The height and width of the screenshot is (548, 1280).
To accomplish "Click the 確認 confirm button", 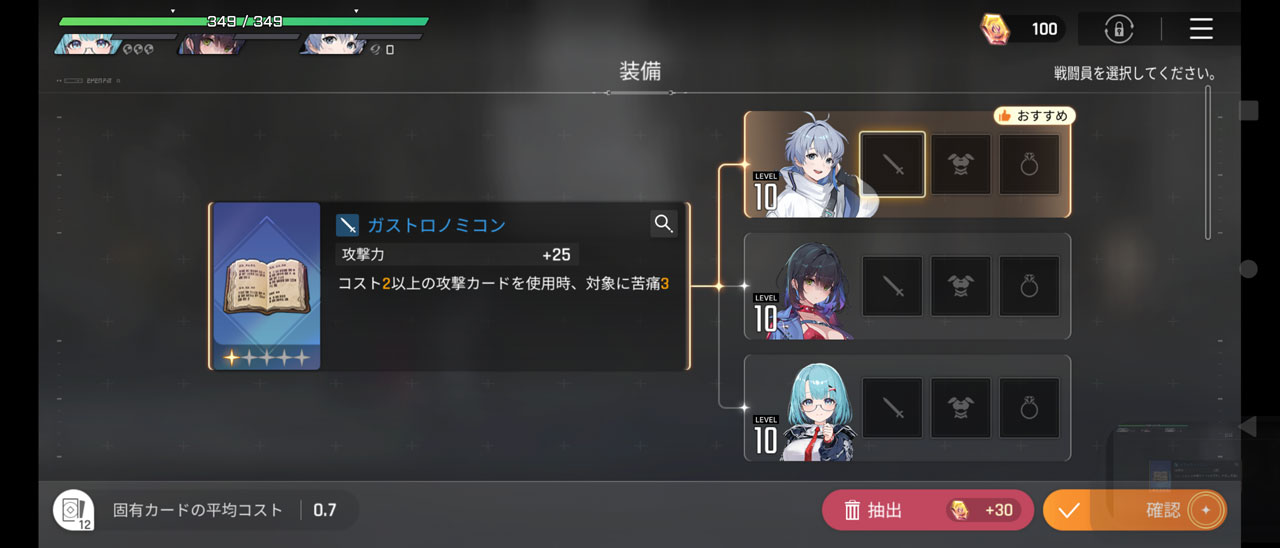I will 1135,510.
